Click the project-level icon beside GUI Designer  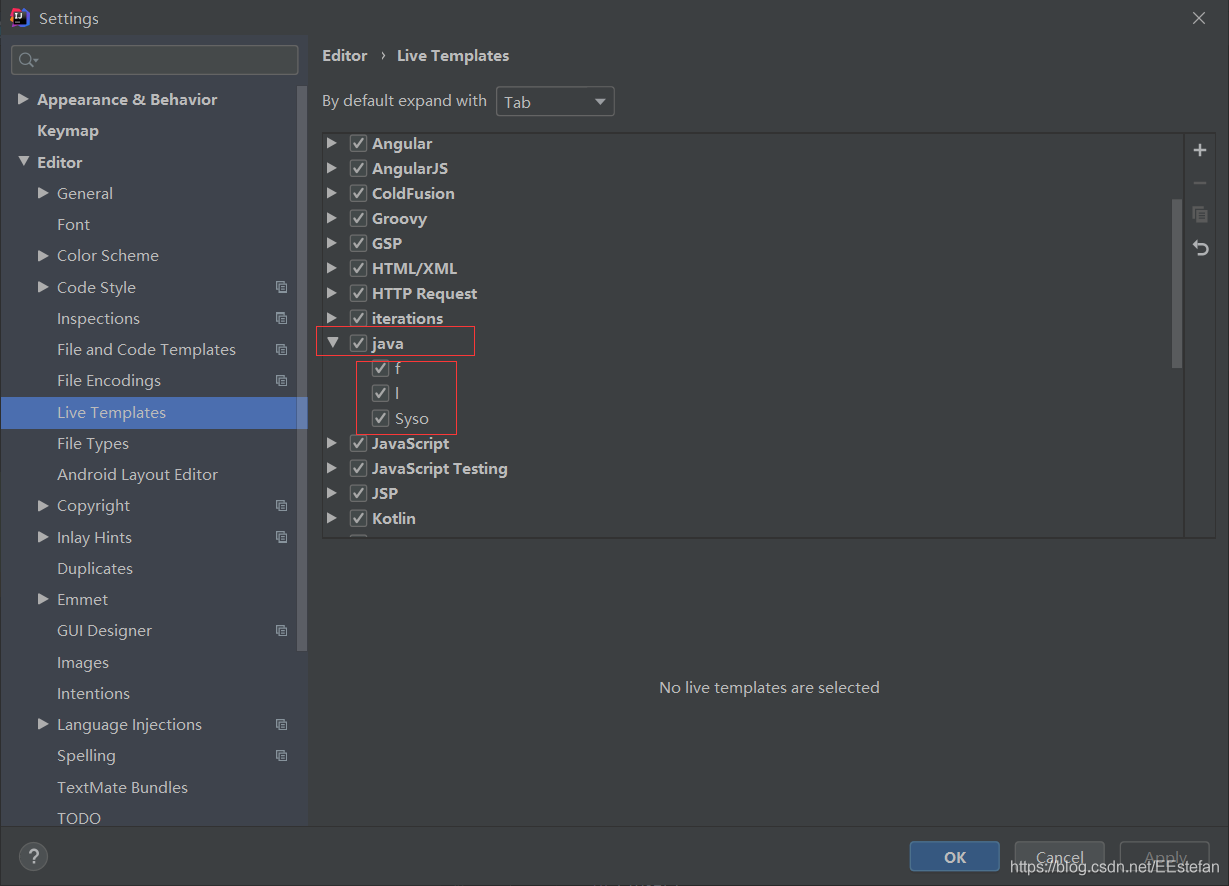282,630
